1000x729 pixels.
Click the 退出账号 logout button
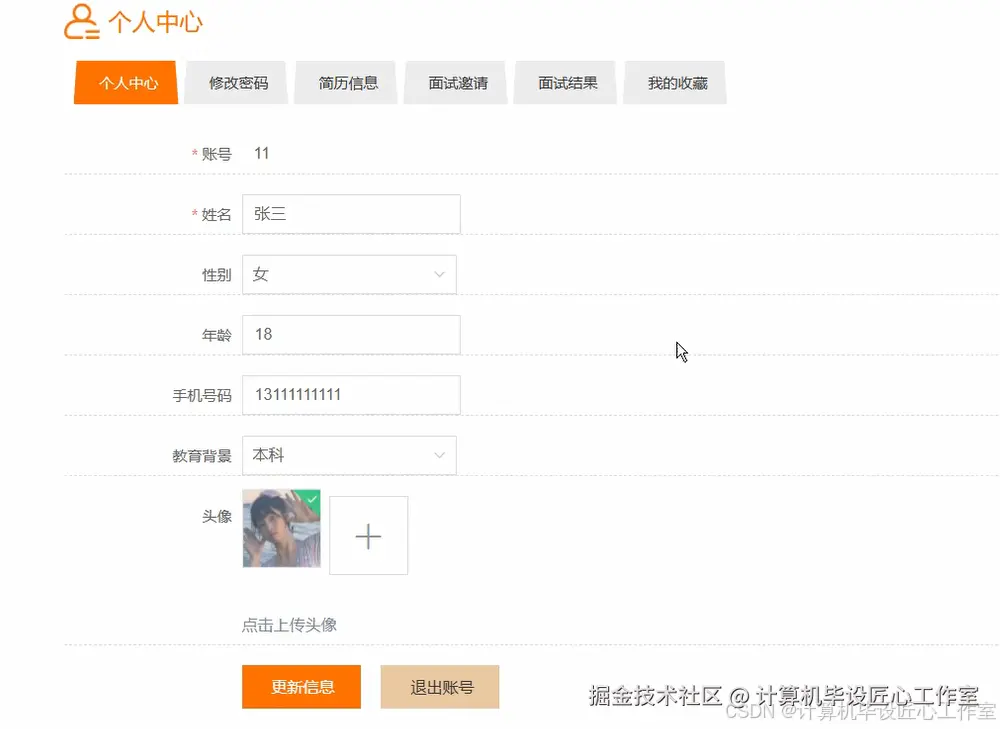[440, 687]
